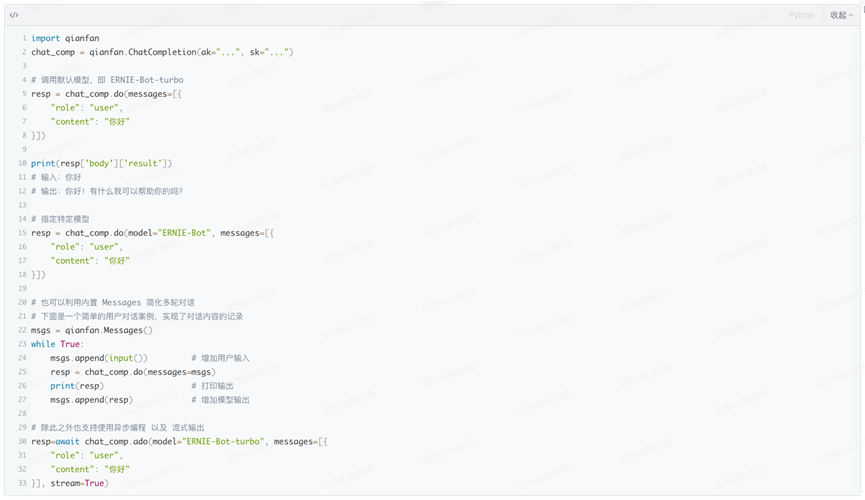Click the 'while True:' line
The width and height of the screenshot is (865, 500).
[x=57, y=344]
